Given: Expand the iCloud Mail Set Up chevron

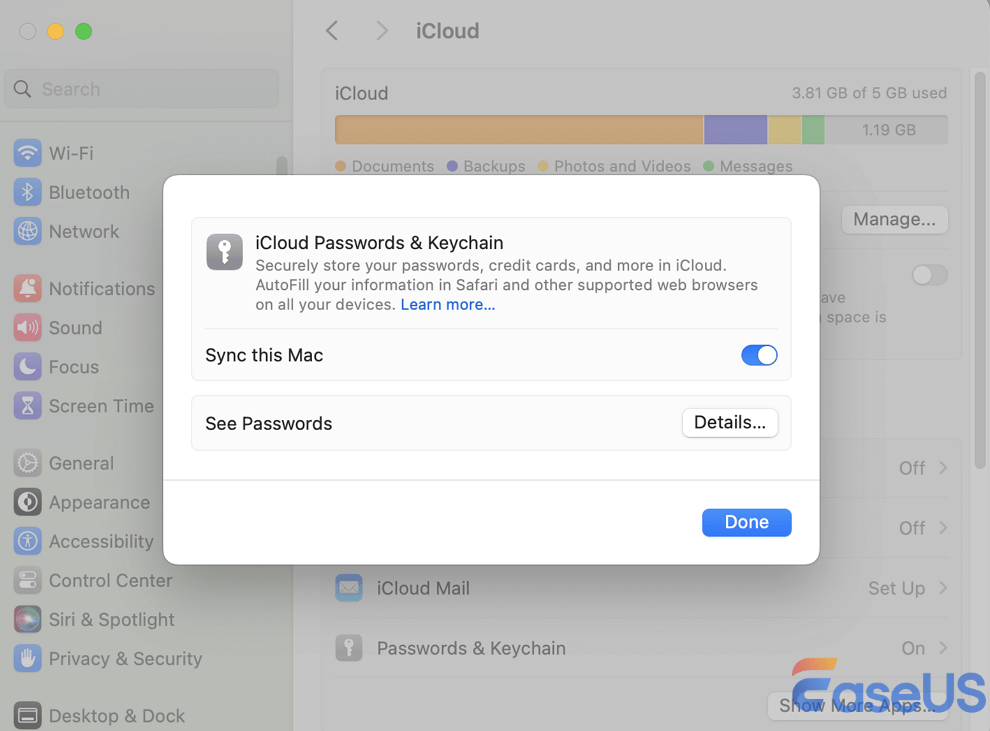Looking at the screenshot, I should (943, 588).
